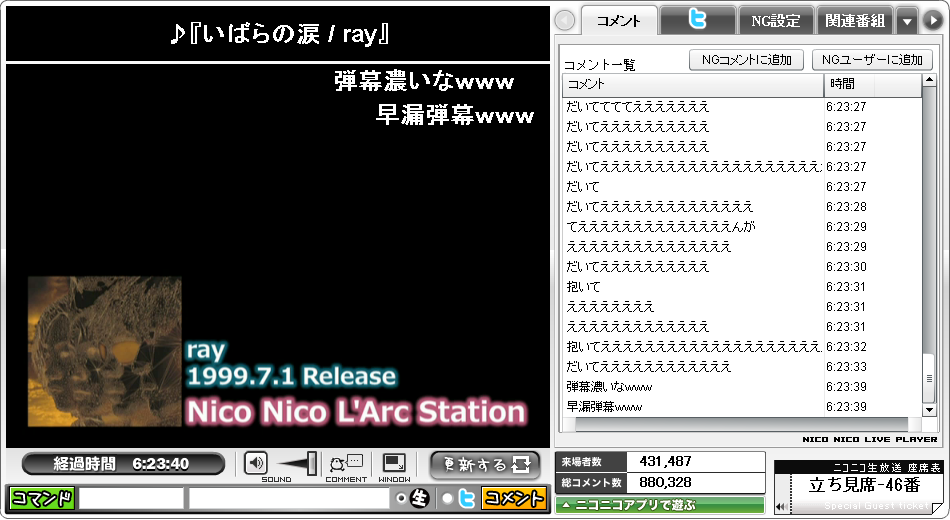Viewport: 950px width, 520px height.
Task: Click the comment list scroll-down arrow
Action: click(x=929, y=410)
